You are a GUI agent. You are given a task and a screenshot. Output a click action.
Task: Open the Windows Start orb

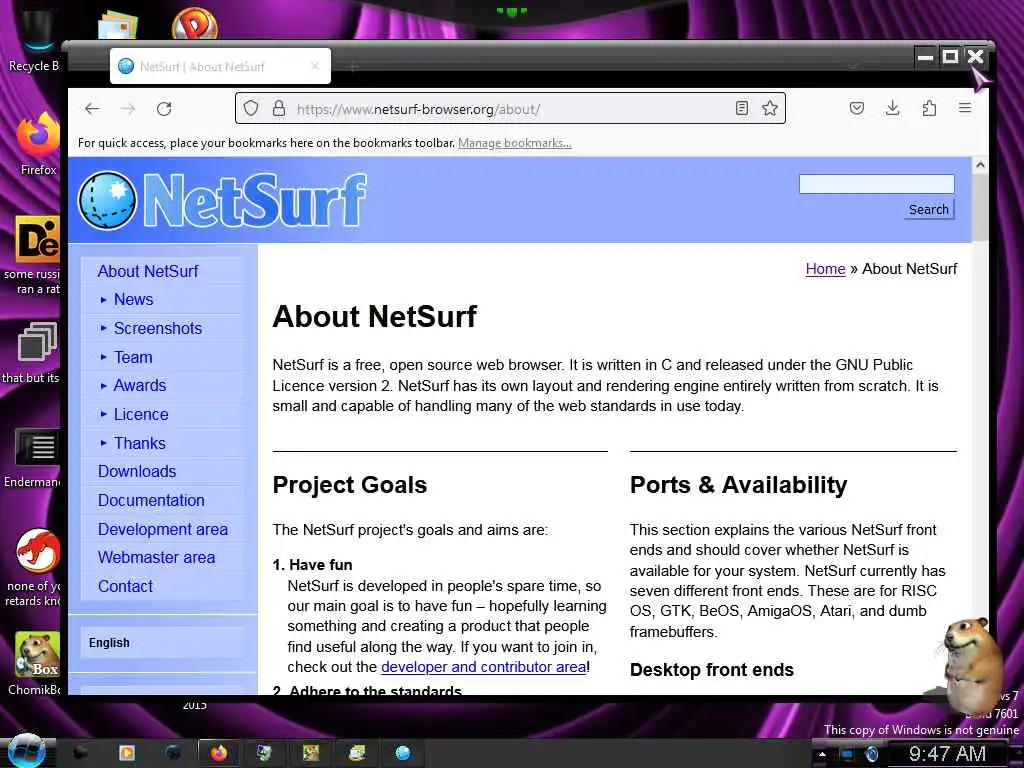tap(27, 752)
